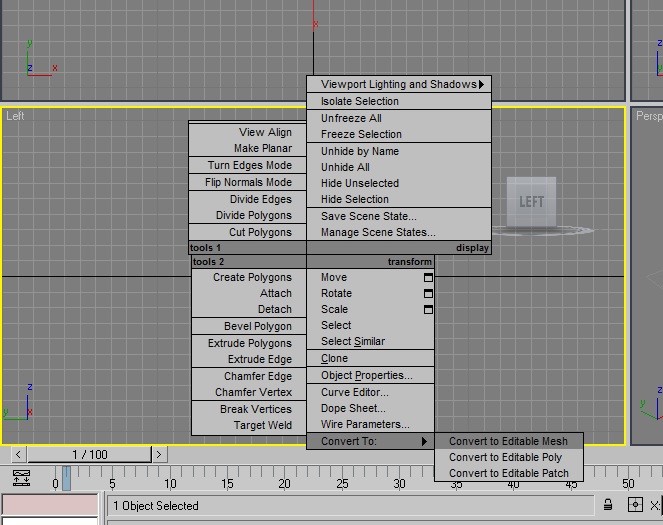Choose Detach
Screen dimensions: 663x525
click(x=249, y=309)
